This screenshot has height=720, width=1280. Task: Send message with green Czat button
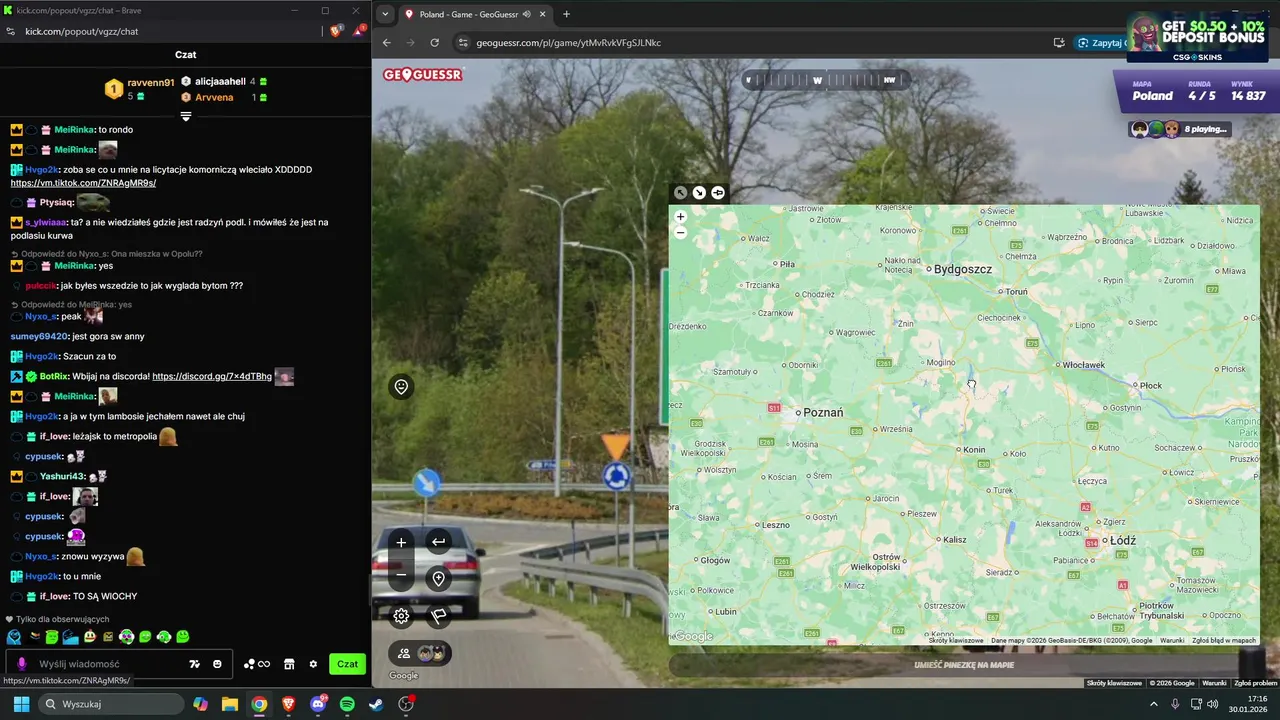tap(347, 664)
